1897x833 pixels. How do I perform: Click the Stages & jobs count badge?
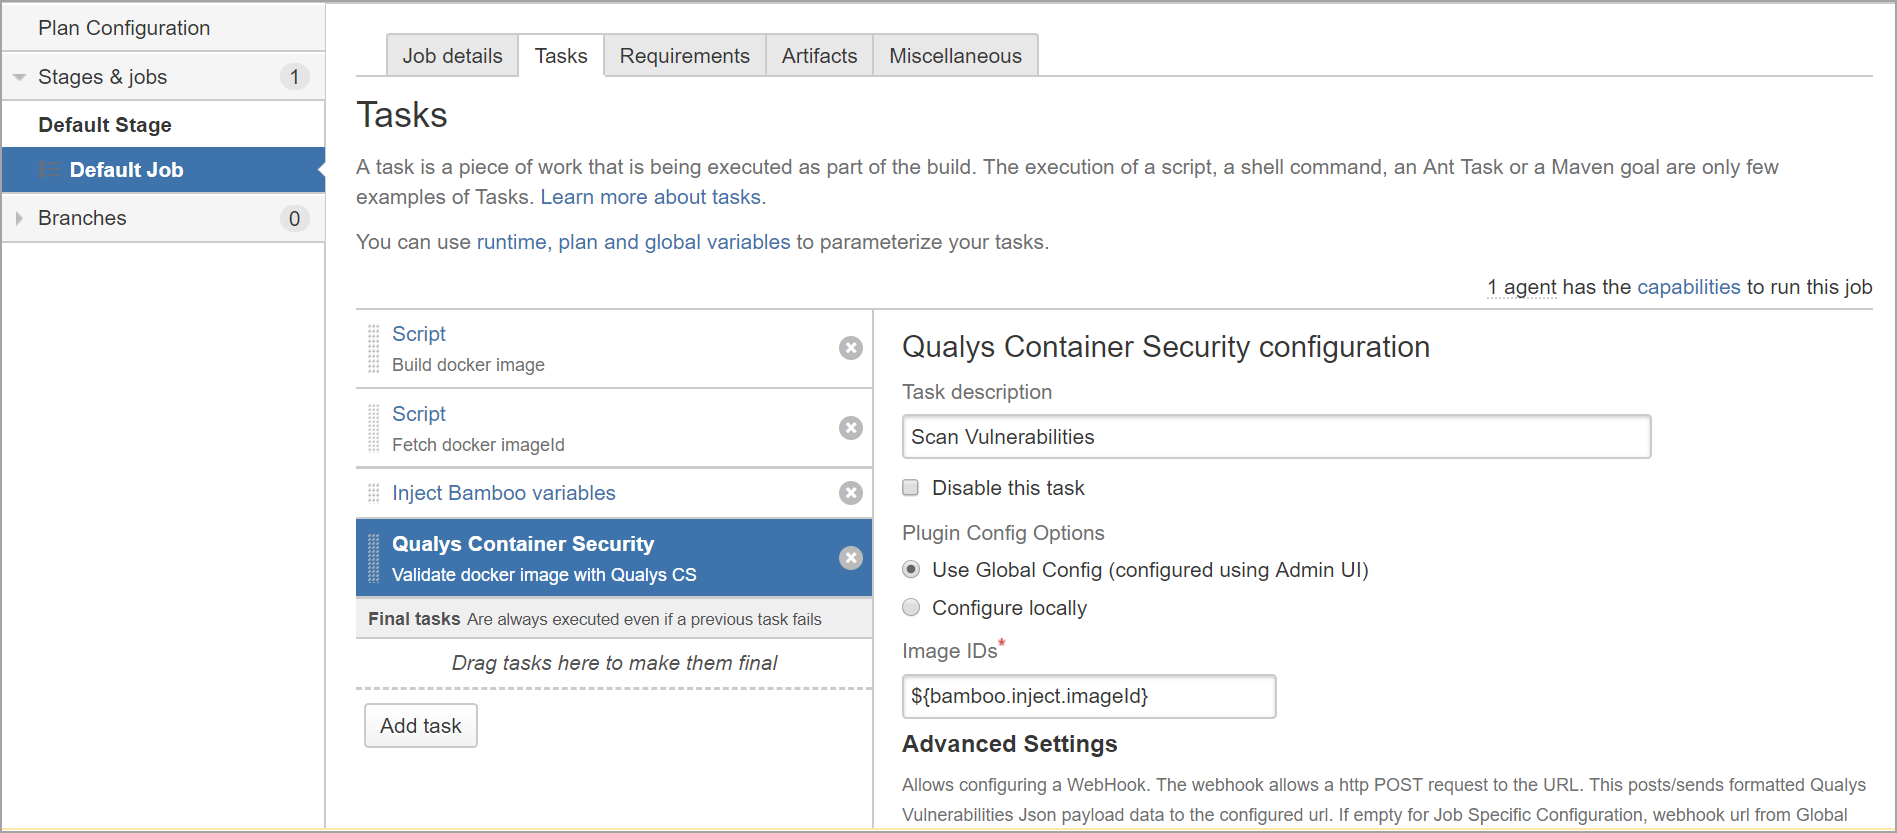294,77
